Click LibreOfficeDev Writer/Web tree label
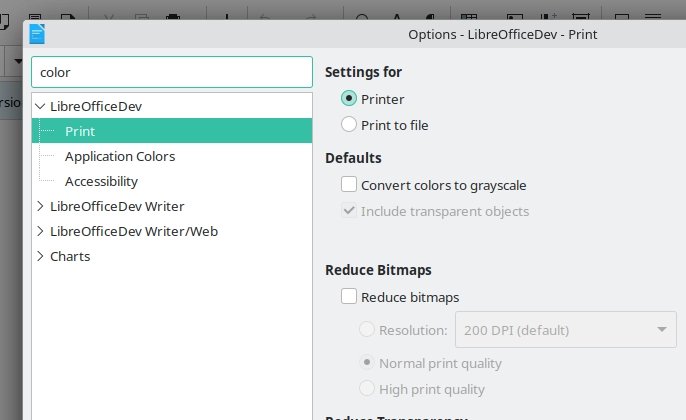Image resolution: width=686 pixels, height=420 pixels. pos(134,231)
